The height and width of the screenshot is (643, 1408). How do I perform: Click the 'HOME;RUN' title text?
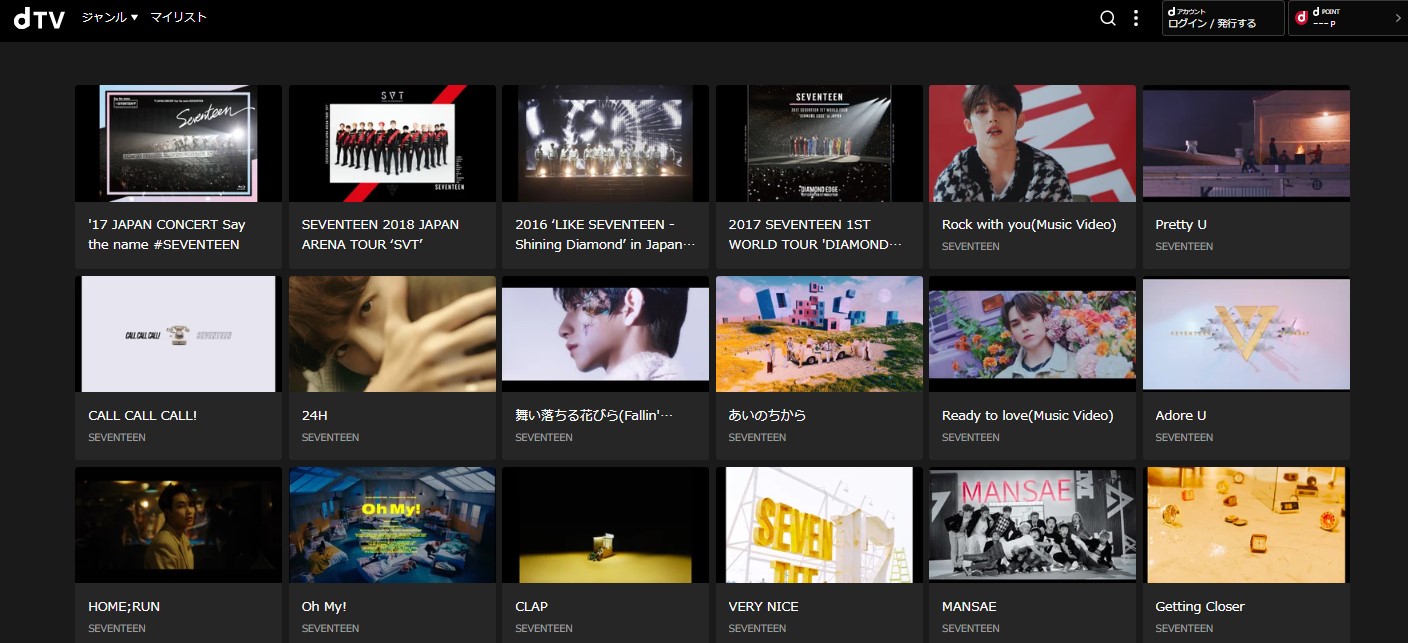click(124, 606)
